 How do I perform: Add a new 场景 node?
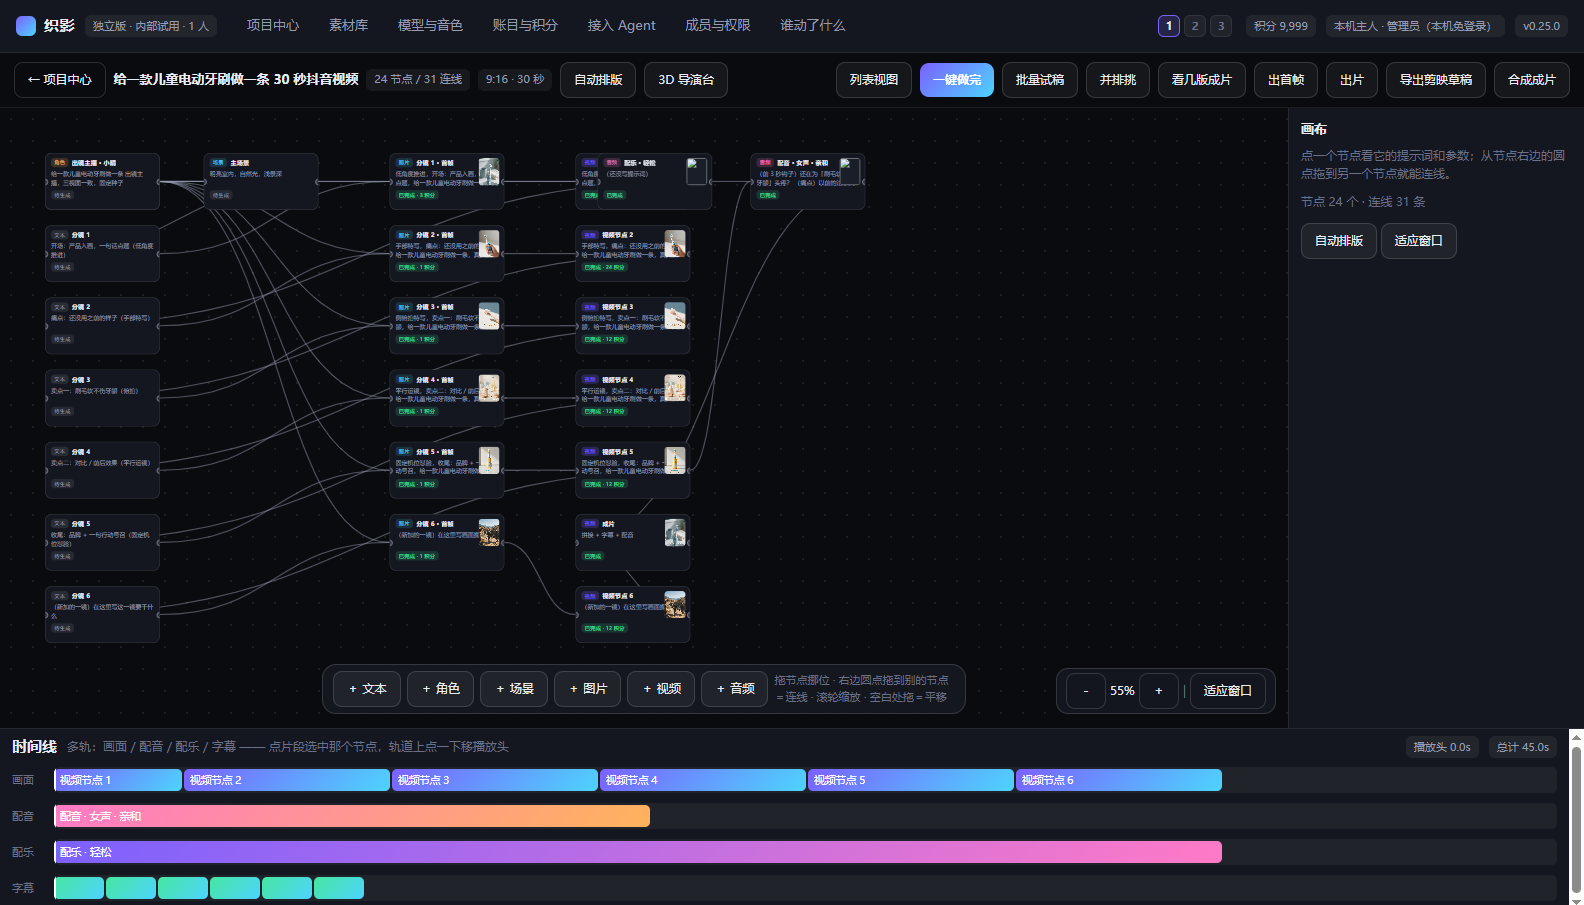click(514, 689)
